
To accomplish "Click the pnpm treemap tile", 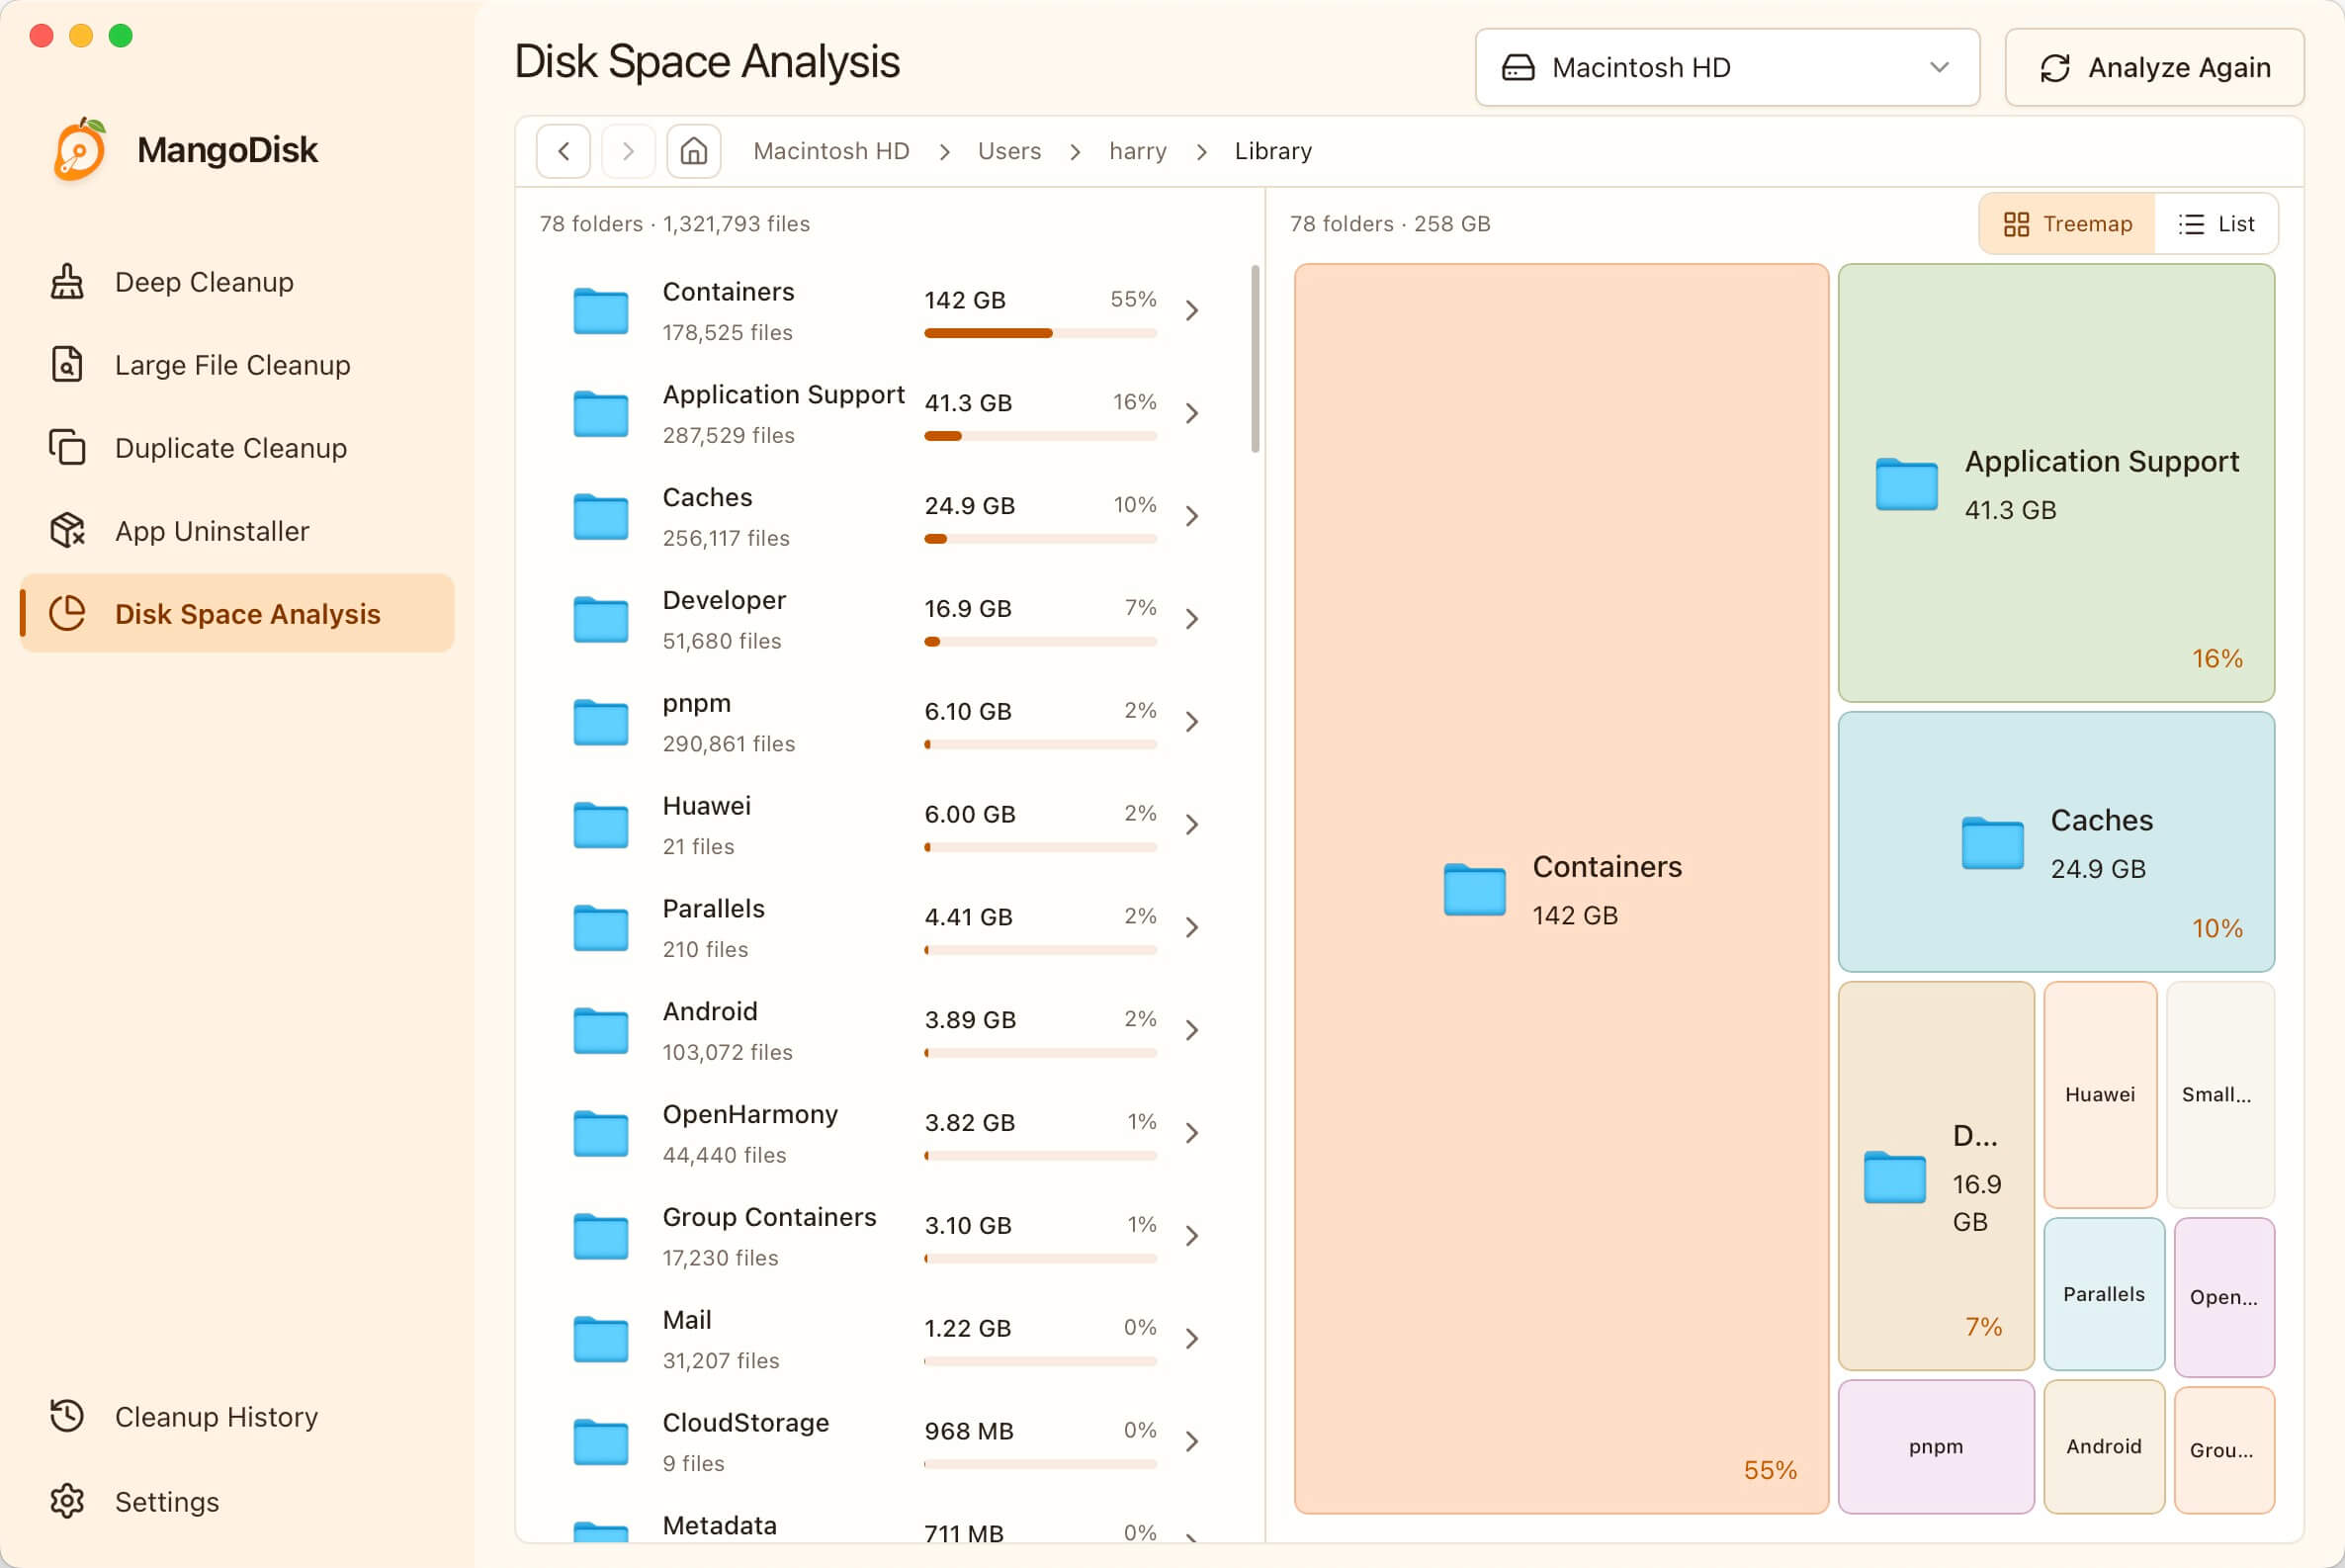I will [x=1936, y=1447].
